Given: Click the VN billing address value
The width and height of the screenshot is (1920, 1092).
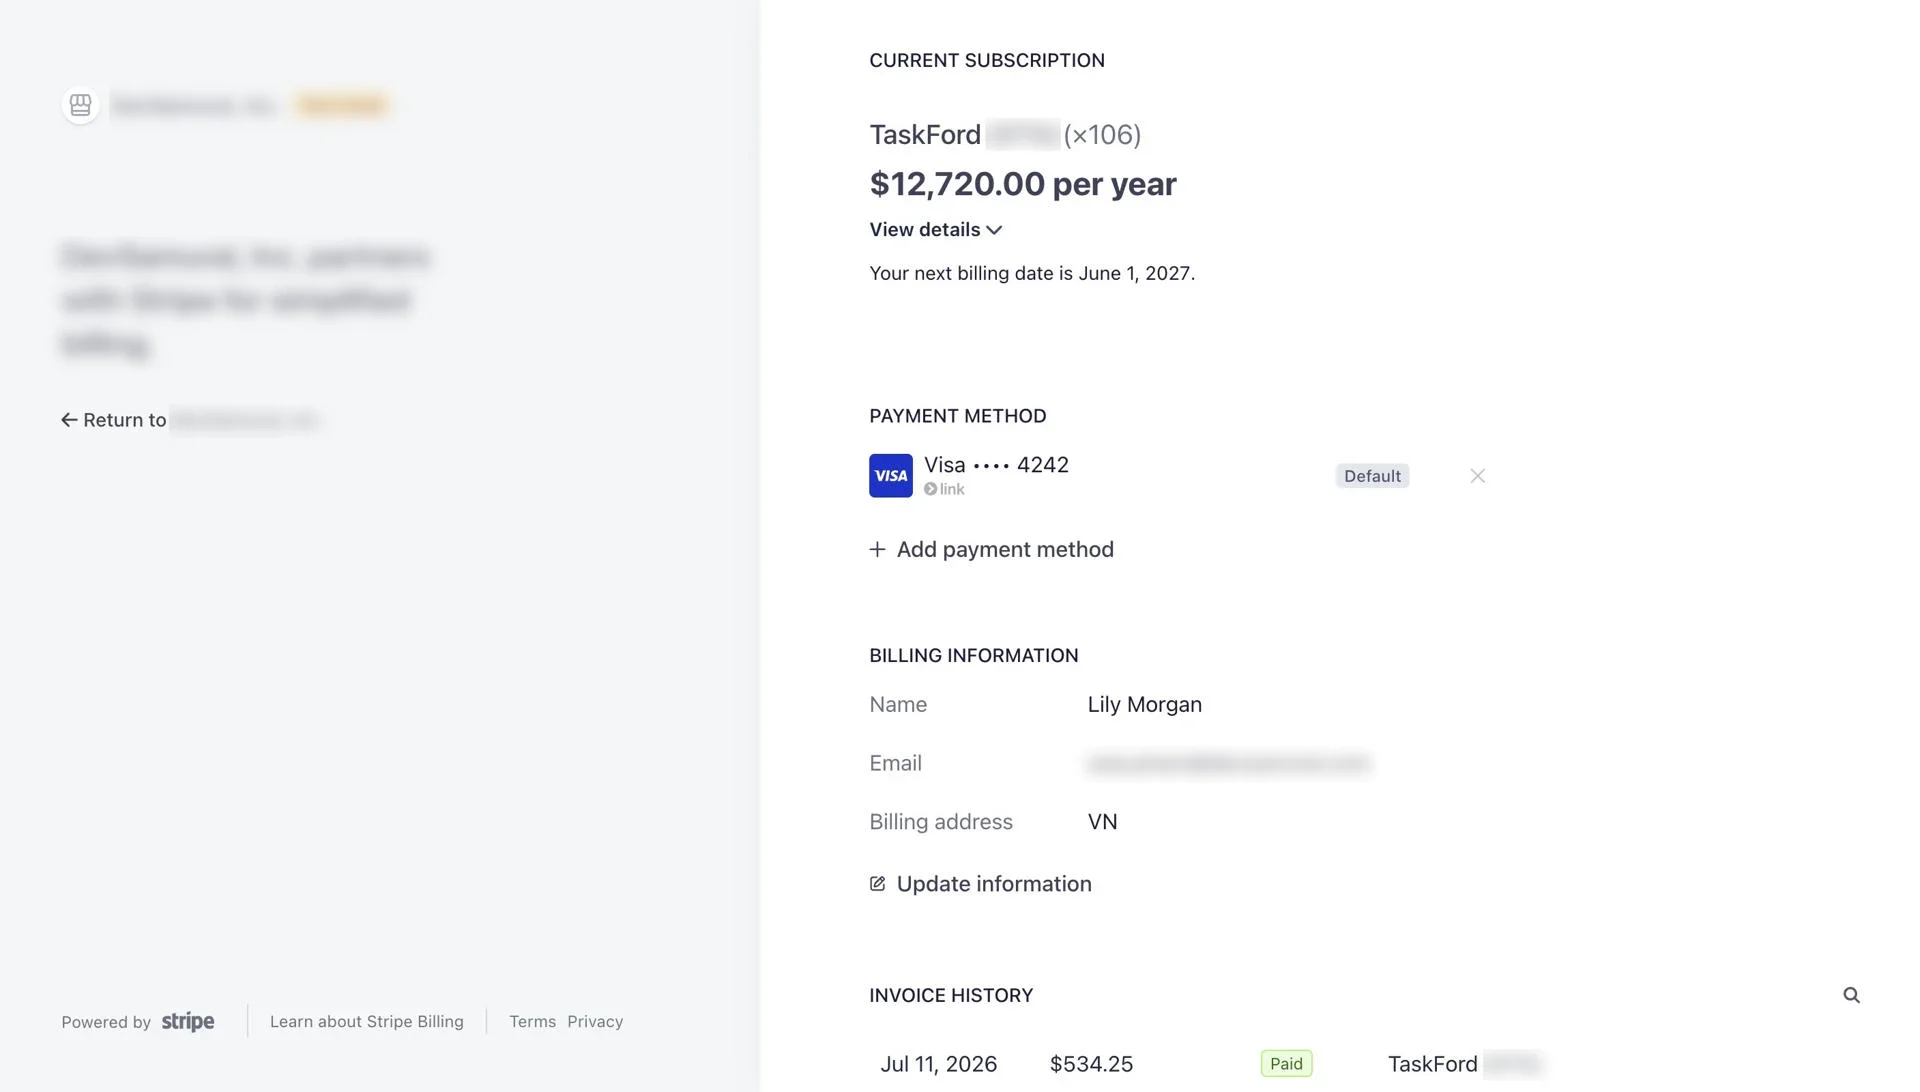Looking at the screenshot, I should pos(1102,822).
